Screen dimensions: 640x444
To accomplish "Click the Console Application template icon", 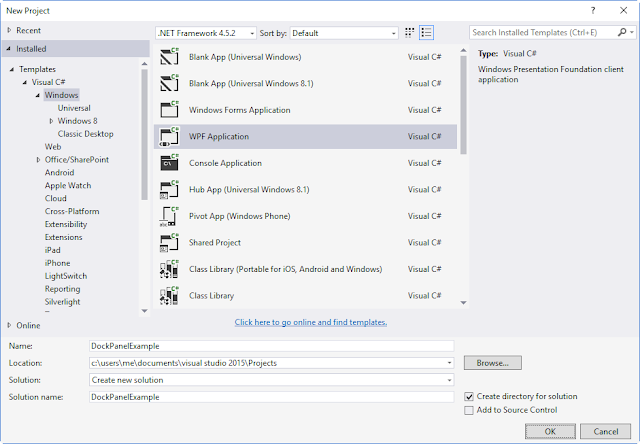I will (x=169, y=163).
